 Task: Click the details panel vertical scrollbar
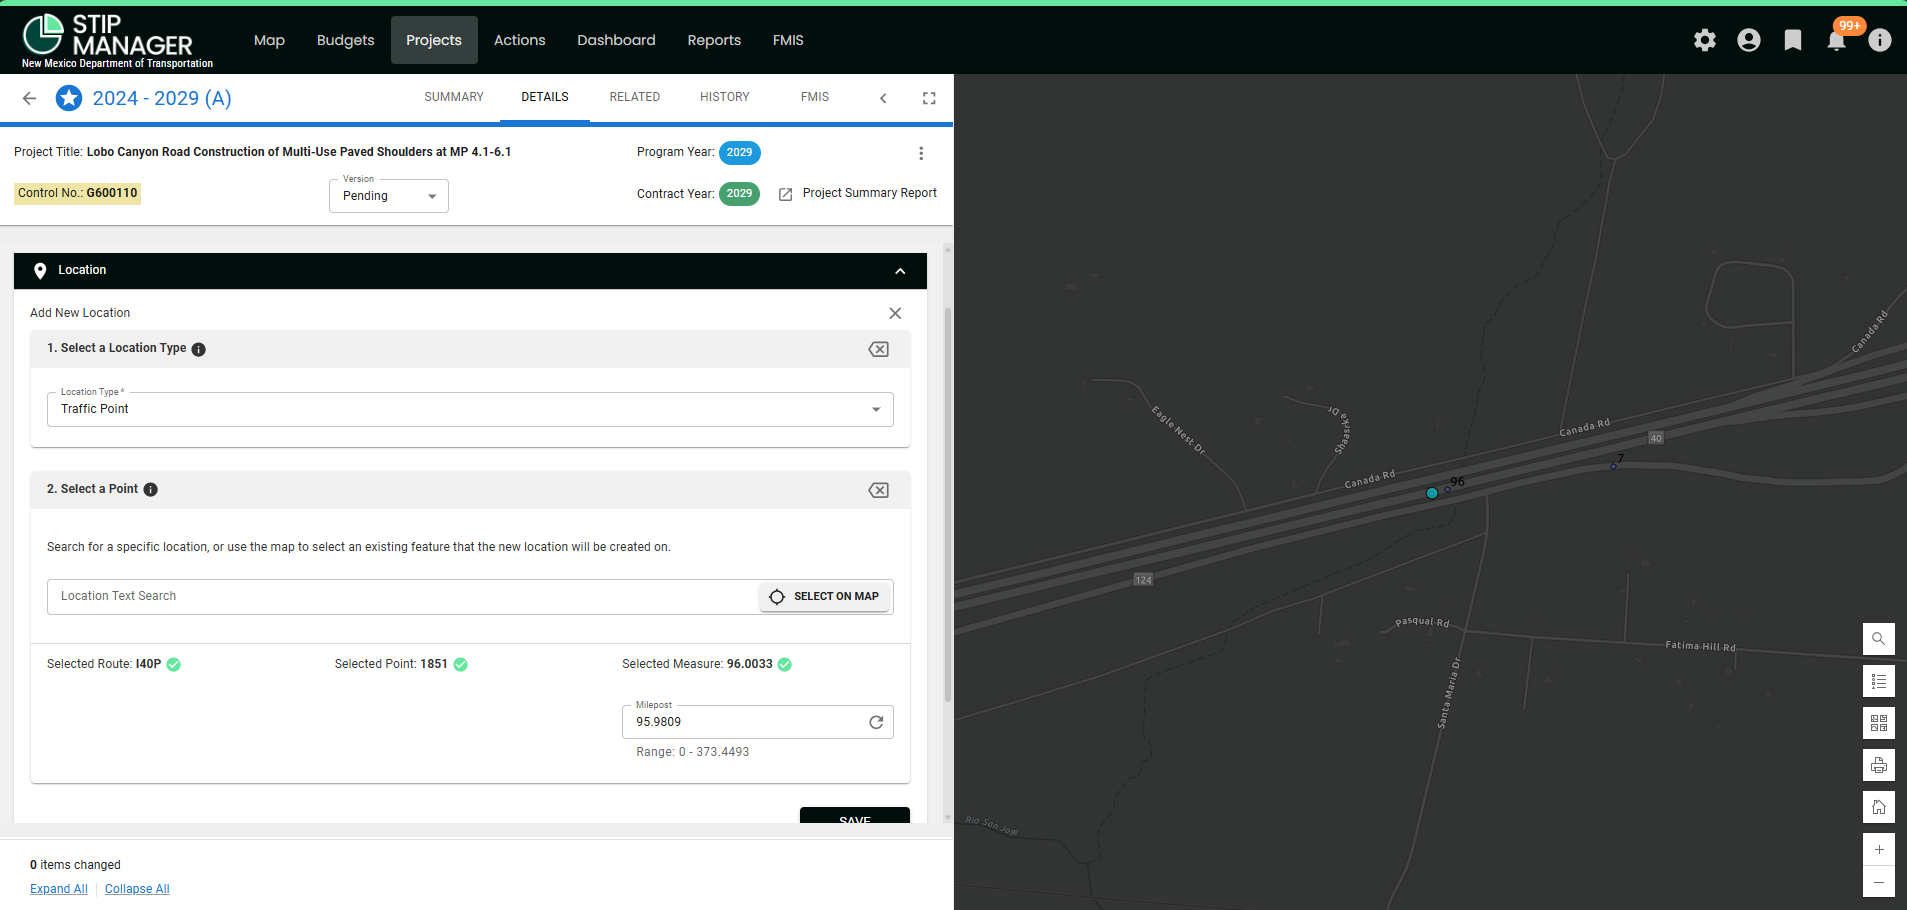[x=948, y=506]
